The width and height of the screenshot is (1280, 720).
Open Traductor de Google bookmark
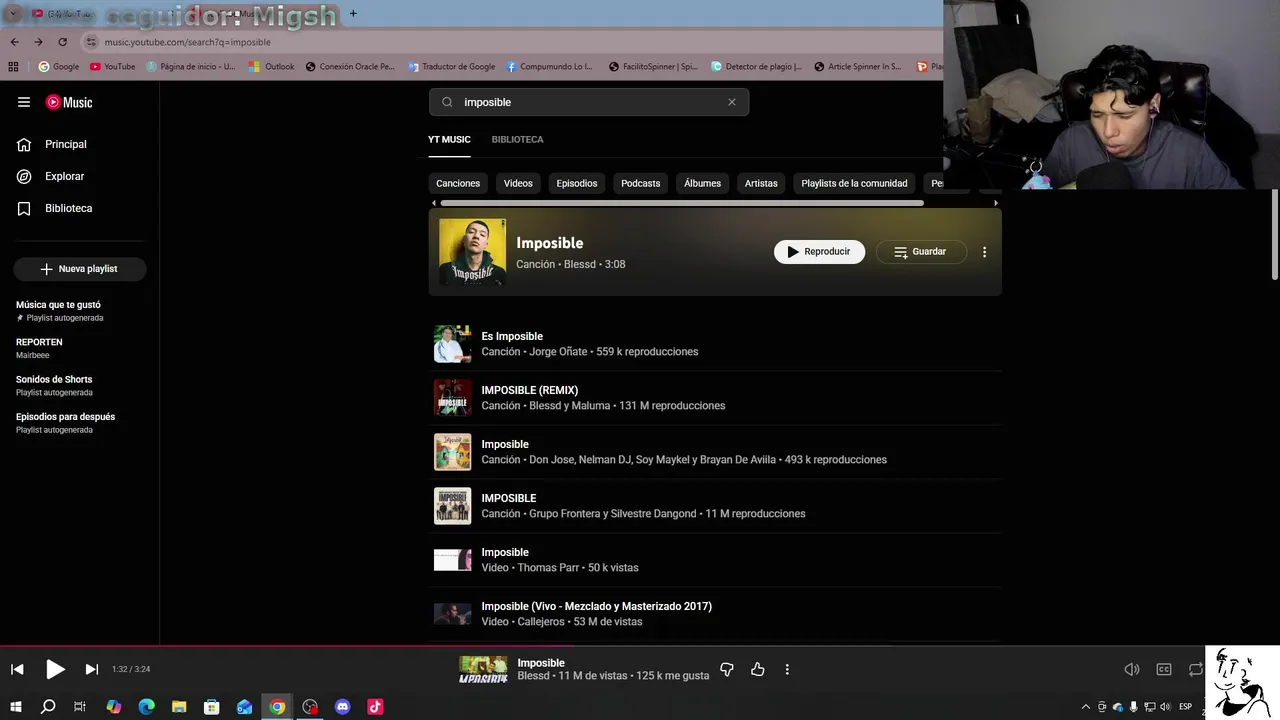point(451,67)
